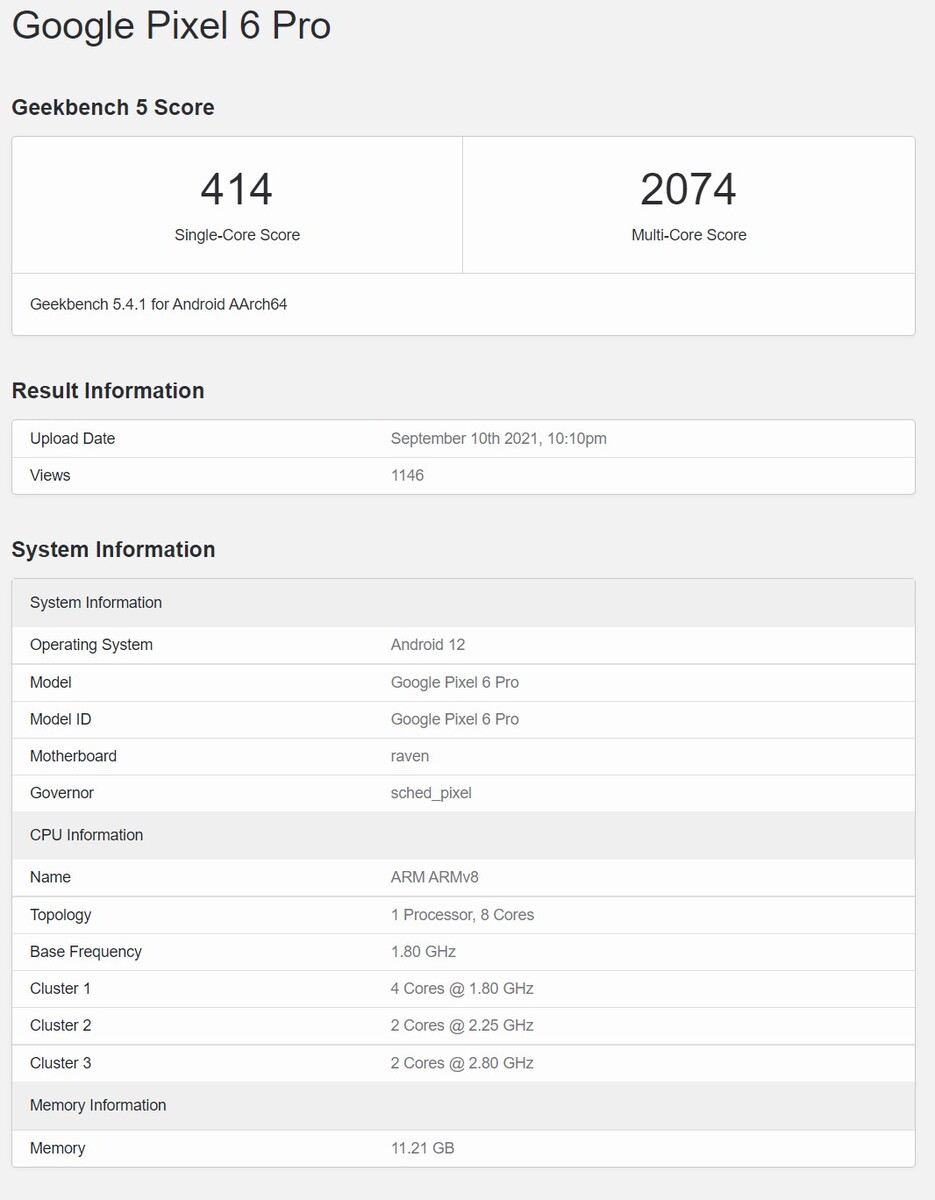
Task: Click the Geekbench 5.4.1 for Android AArch64 text
Action: (158, 304)
